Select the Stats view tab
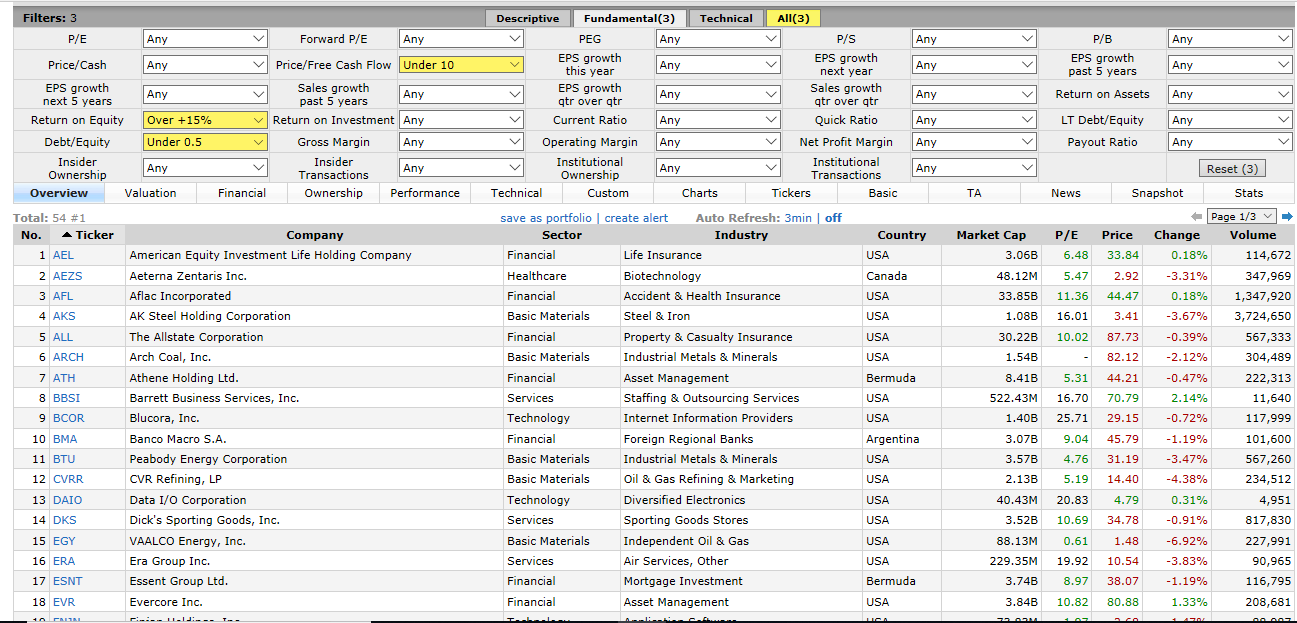 tap(1249, 193)
